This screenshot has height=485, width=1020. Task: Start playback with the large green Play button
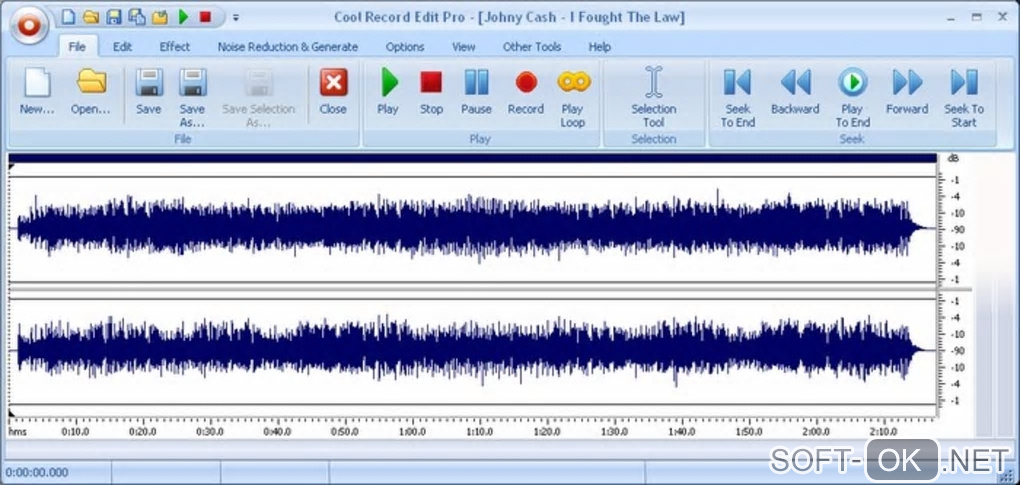[x=388, y=92]
